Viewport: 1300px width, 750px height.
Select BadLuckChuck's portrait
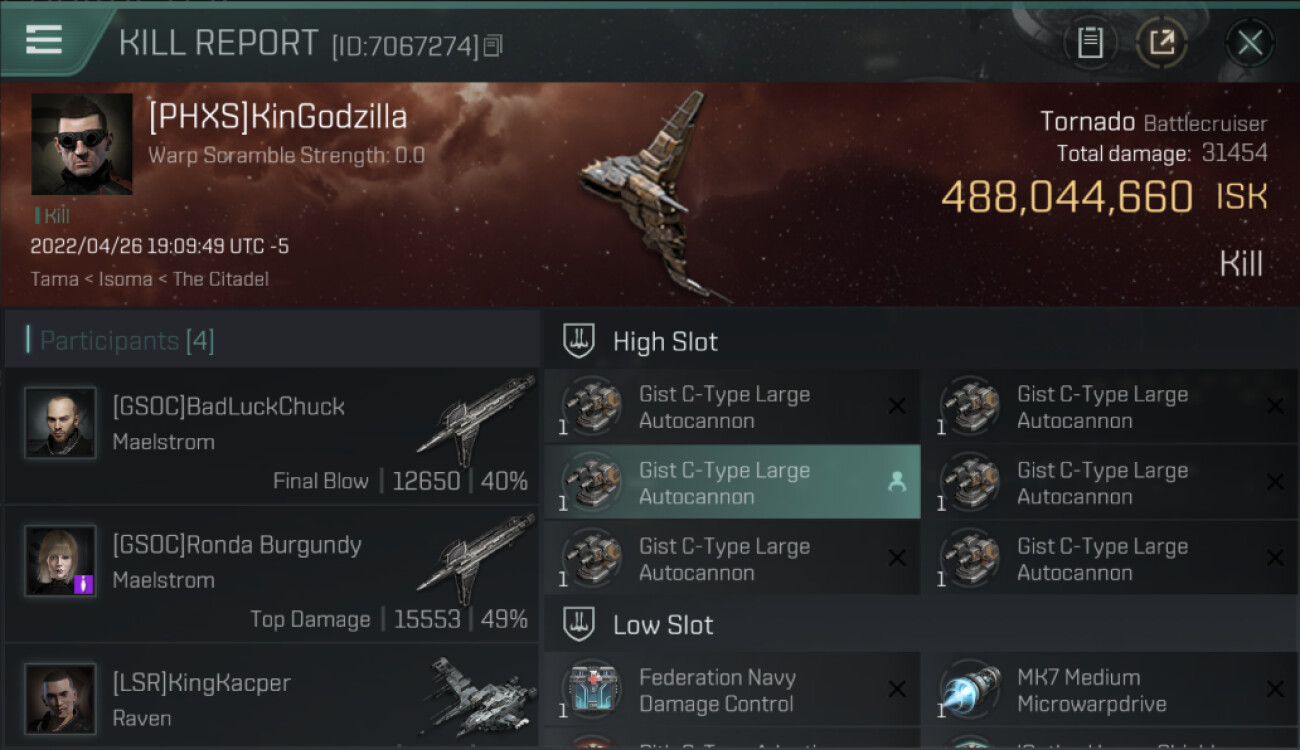click(x=60, y=423)
